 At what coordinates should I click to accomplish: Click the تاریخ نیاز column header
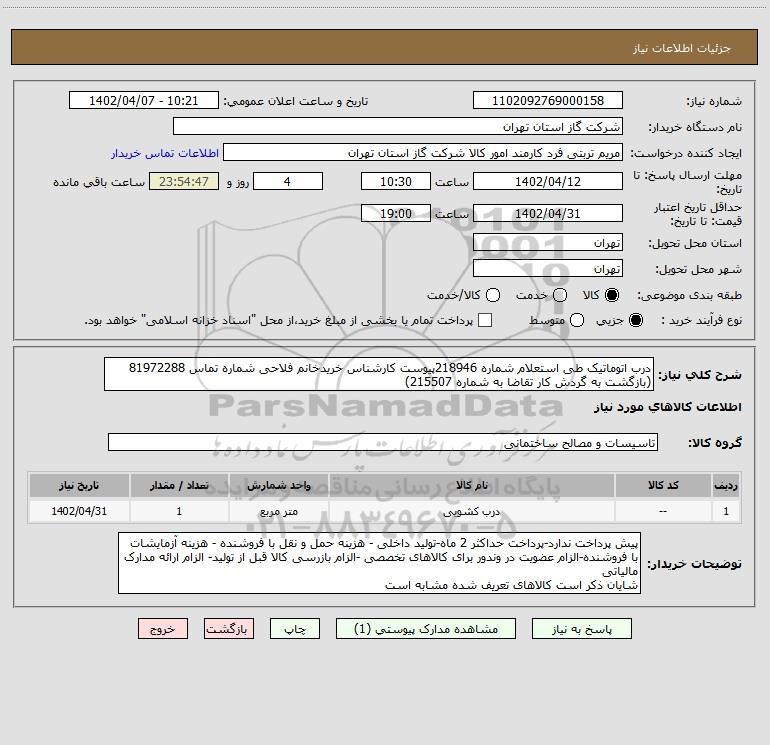pos(79,485)
